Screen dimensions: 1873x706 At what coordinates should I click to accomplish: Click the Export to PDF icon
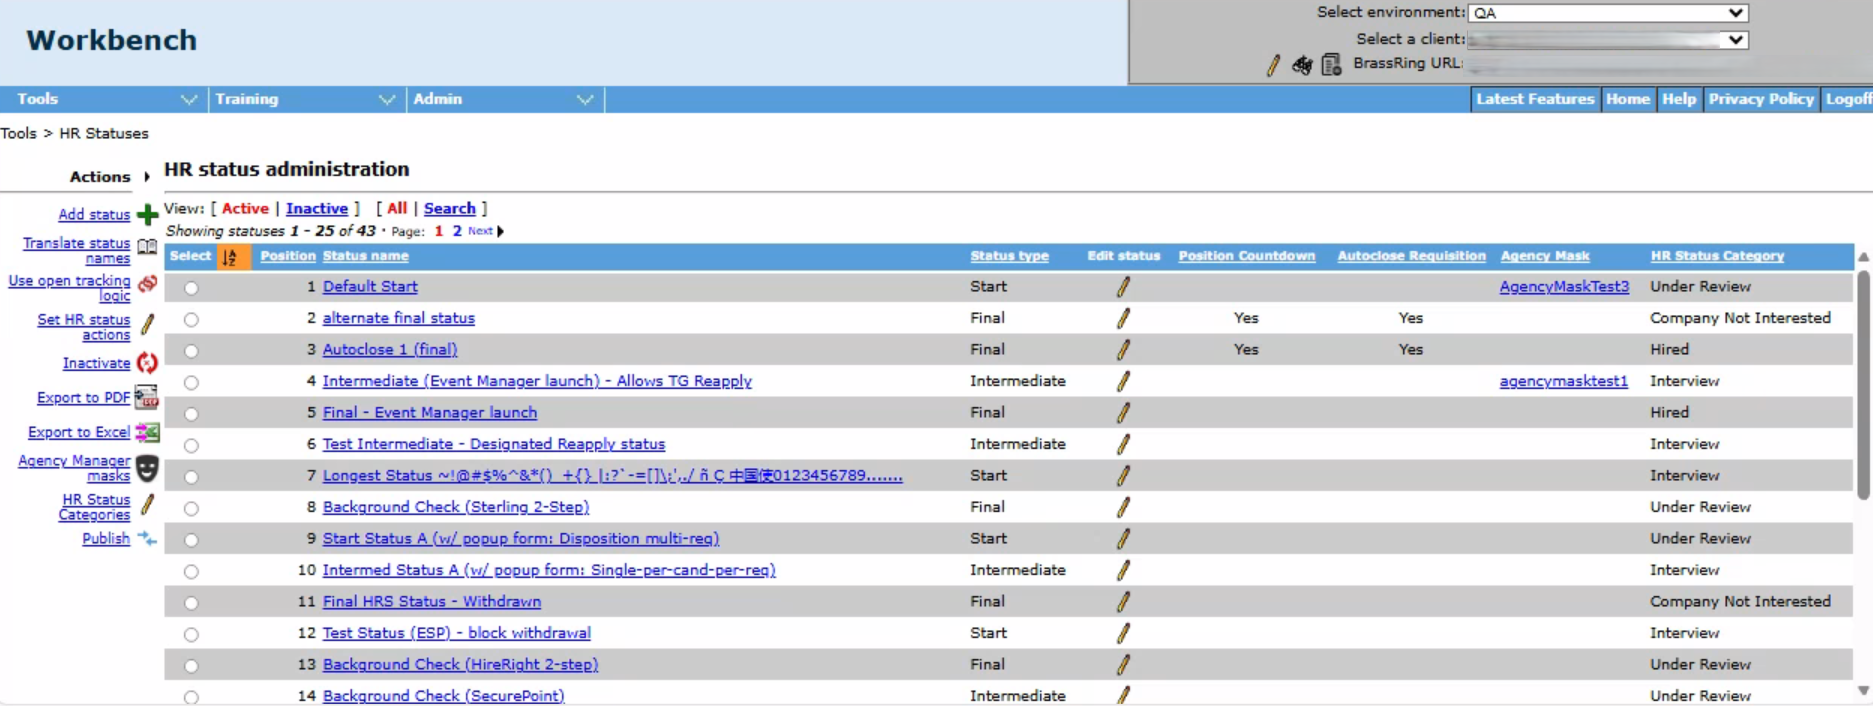pos(147,398)
